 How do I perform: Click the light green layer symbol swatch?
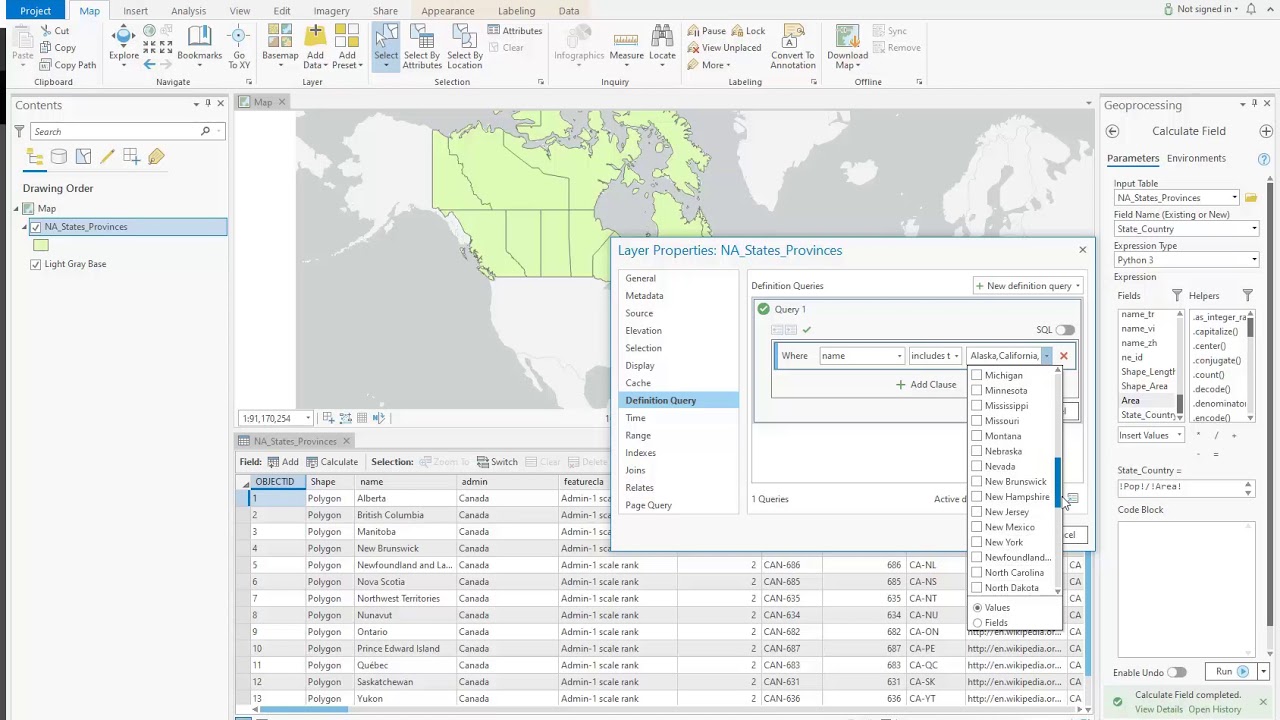(40, 246)
